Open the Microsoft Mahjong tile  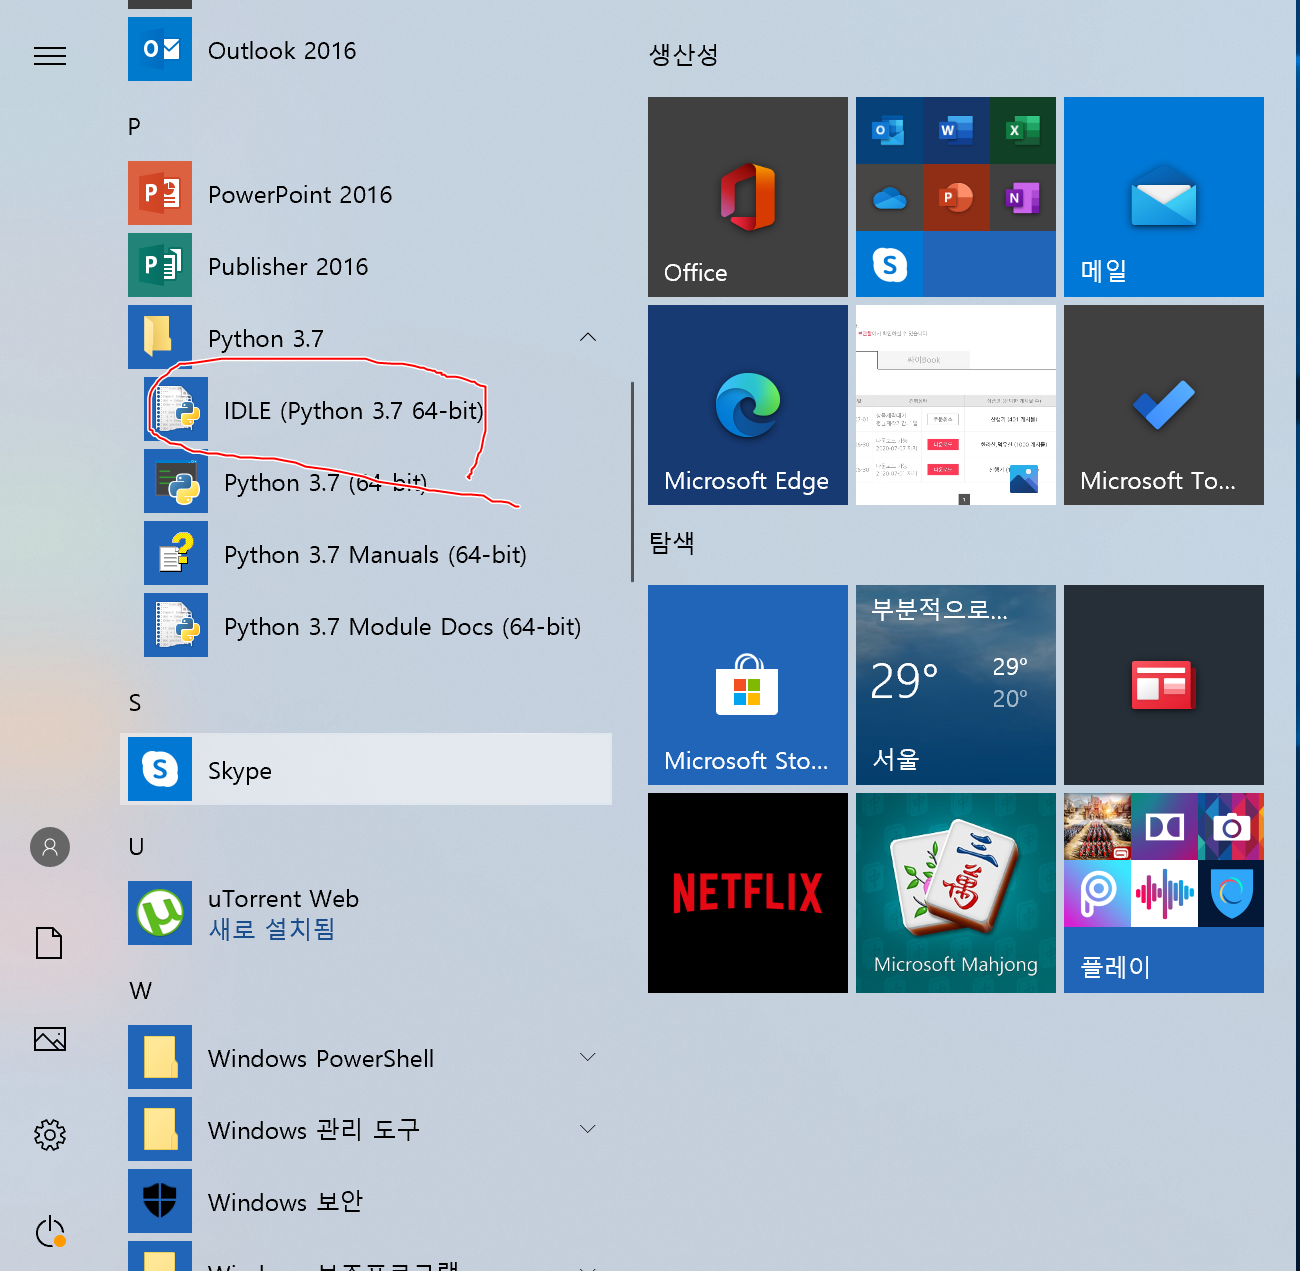[x=956, y=893]
